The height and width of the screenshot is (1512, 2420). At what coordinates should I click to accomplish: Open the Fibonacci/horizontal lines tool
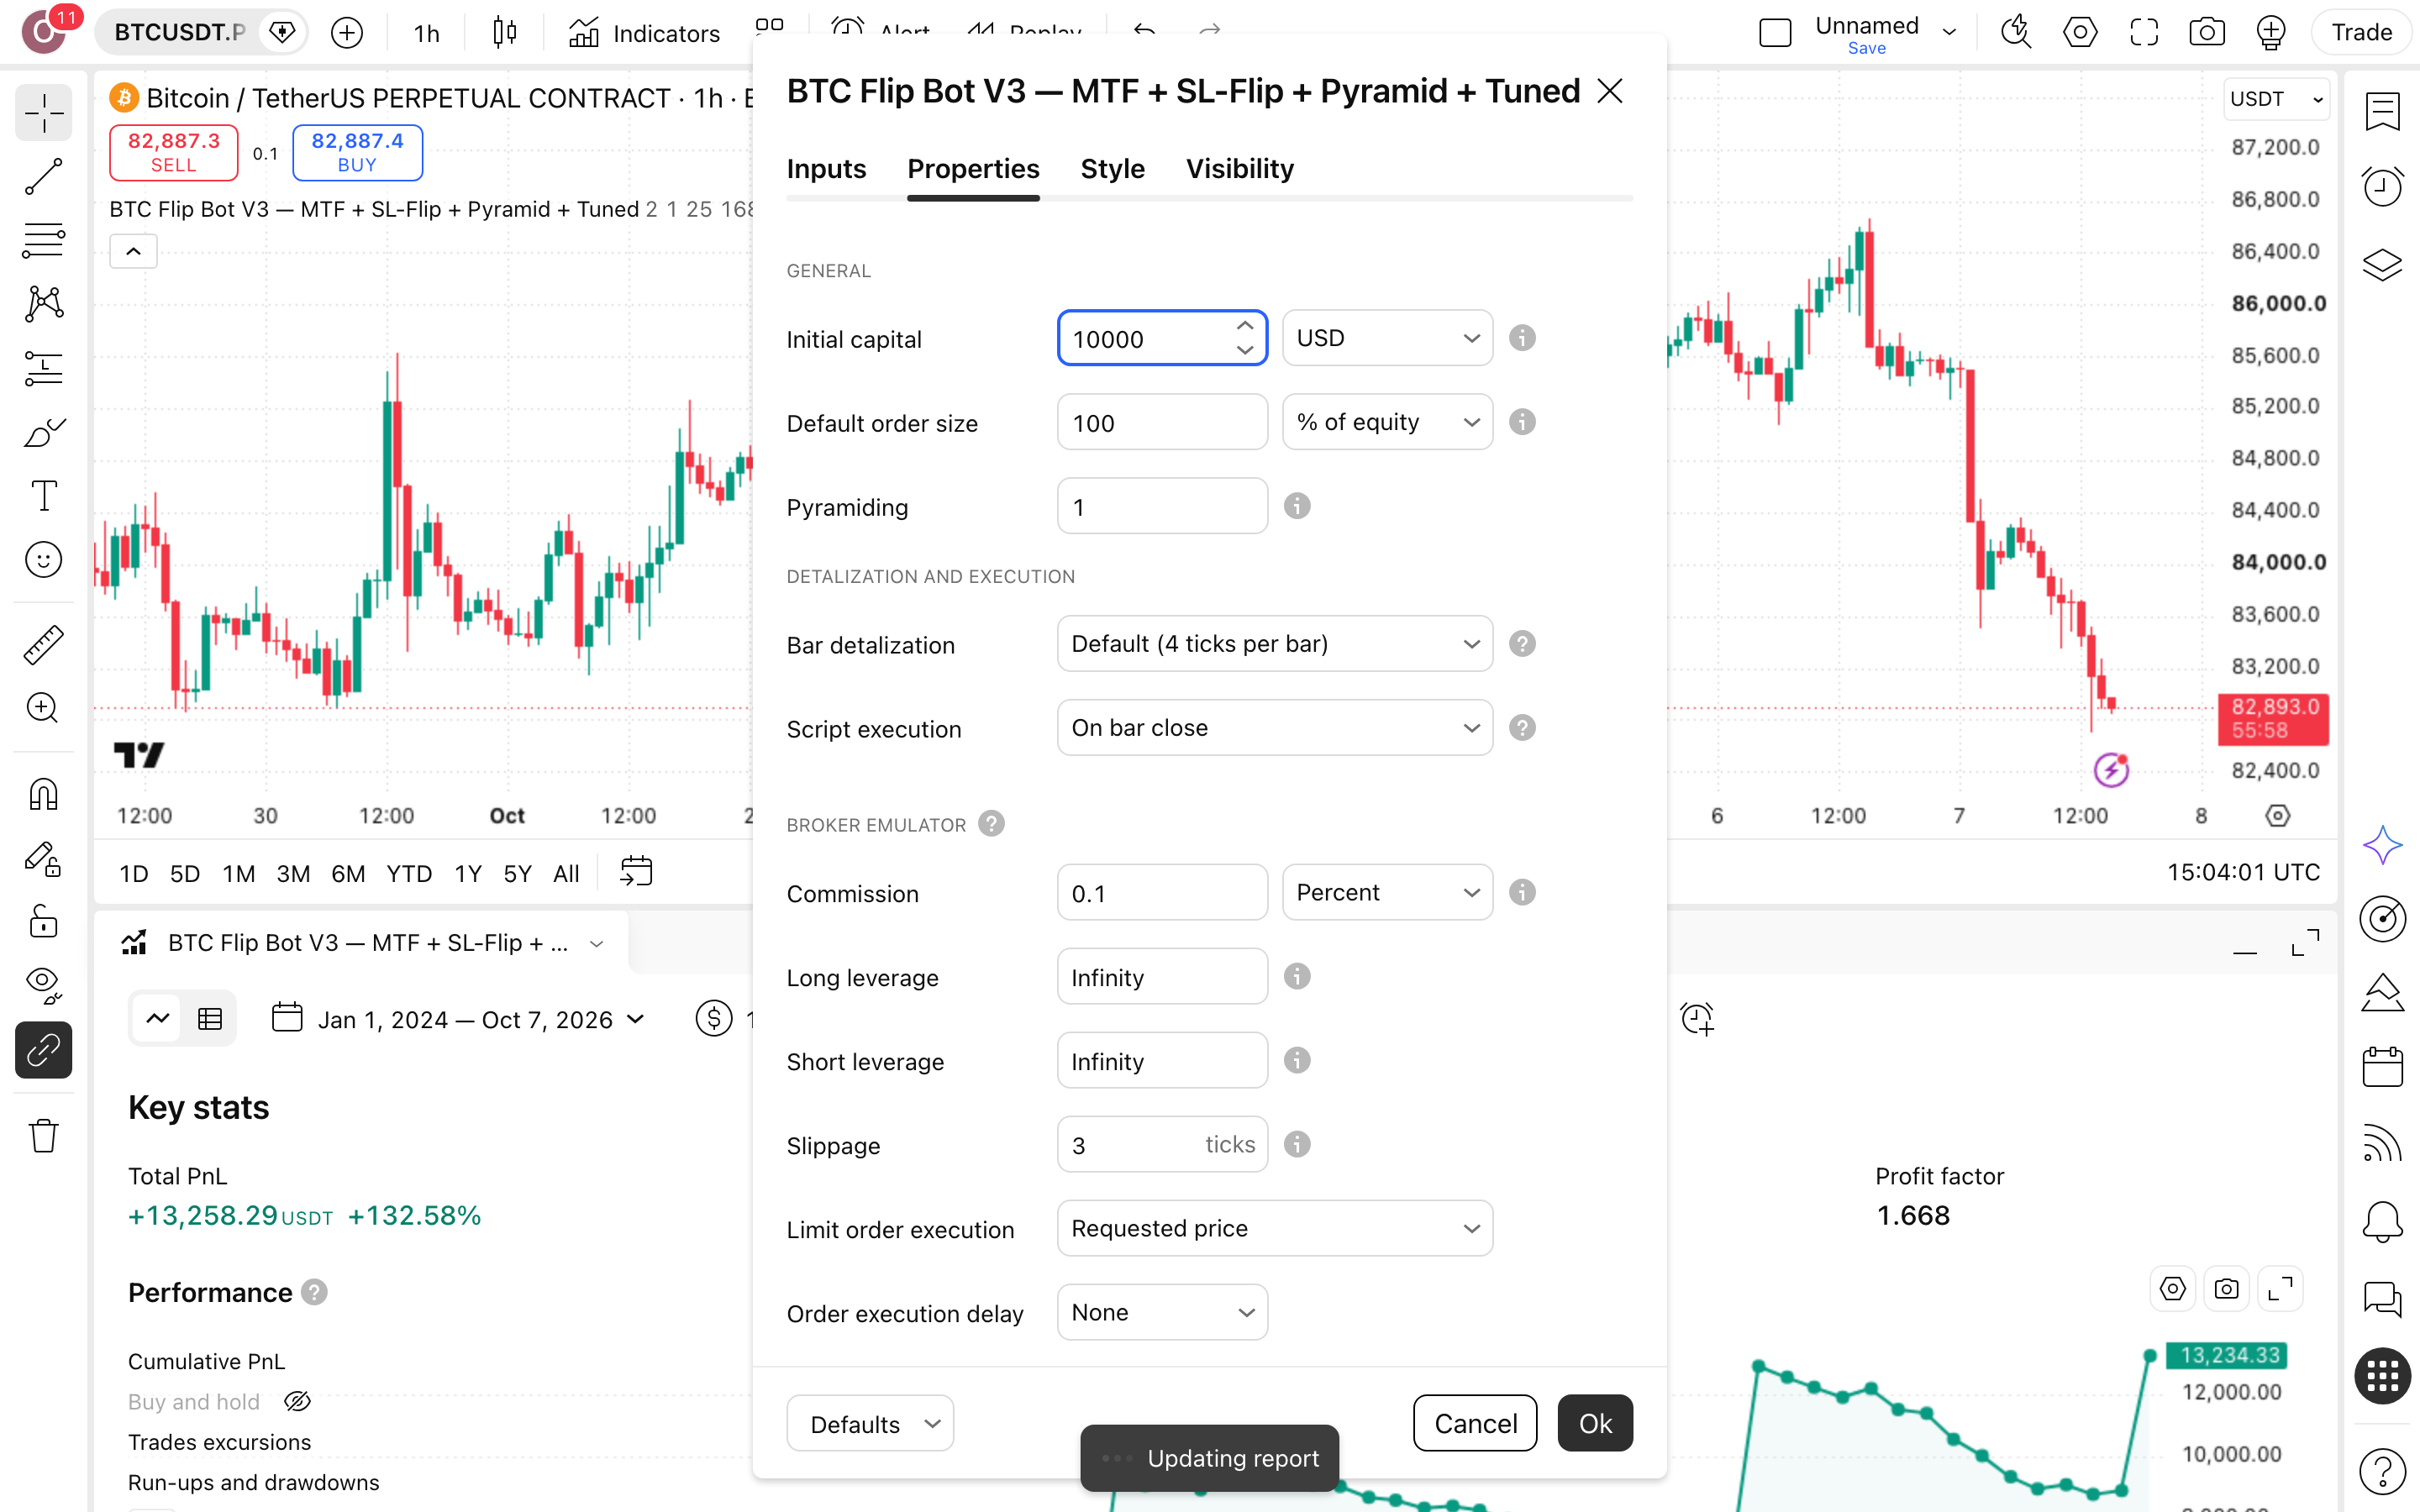[43, 240]
